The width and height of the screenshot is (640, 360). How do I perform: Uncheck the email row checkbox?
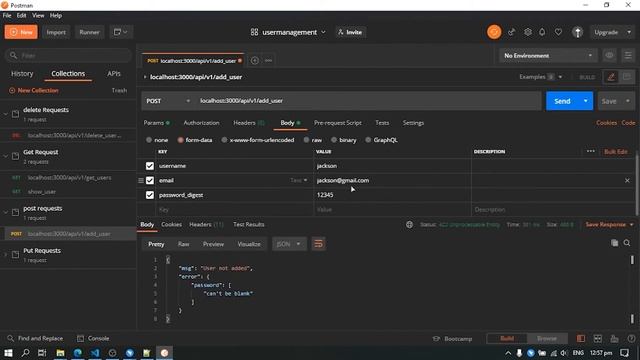(150, 180)
